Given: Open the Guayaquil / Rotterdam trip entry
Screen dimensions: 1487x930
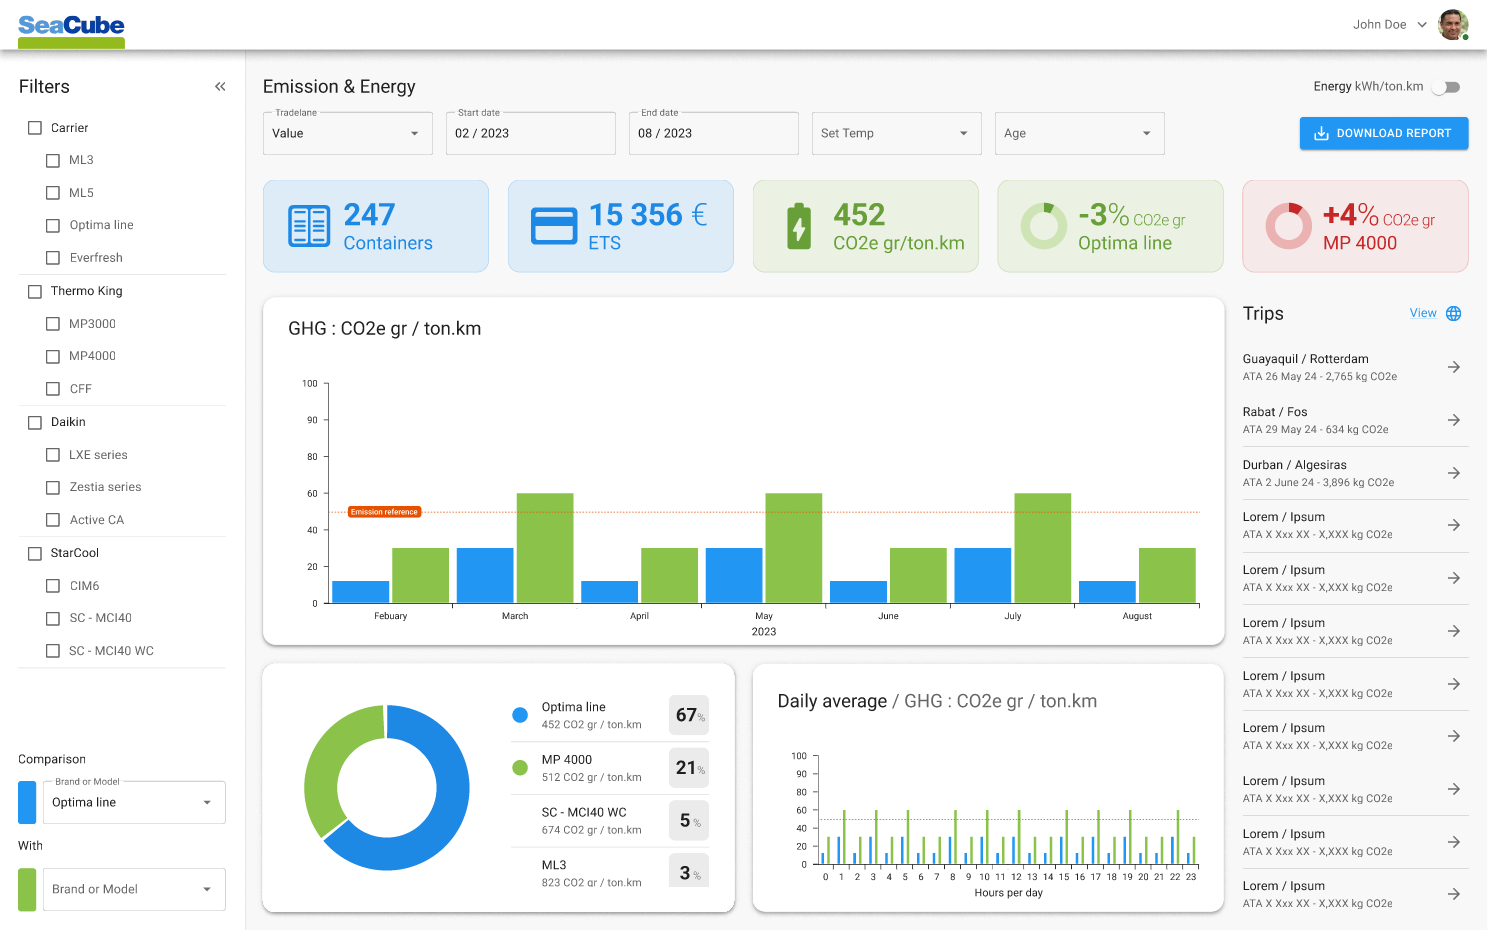Looking at the screenshot, I should click(1356, 367).
